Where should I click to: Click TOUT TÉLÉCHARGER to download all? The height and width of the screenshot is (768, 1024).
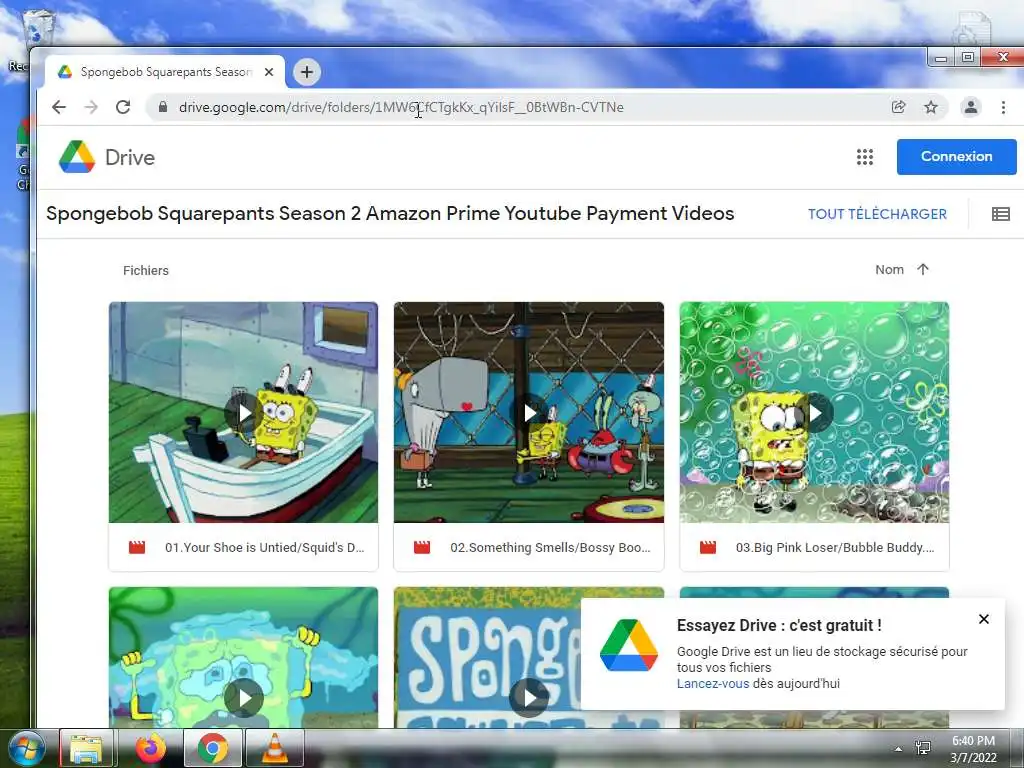[x=877, y=214]
